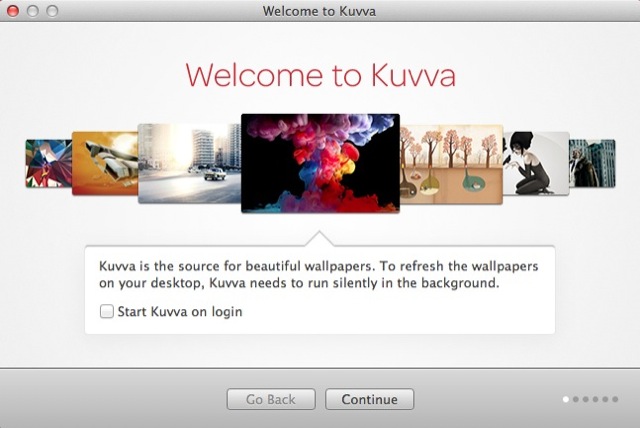The width and height of the screenshot is (640, 428).
Task: Click the far-left geometric colorful wallpaper
Action: [47, 164]
